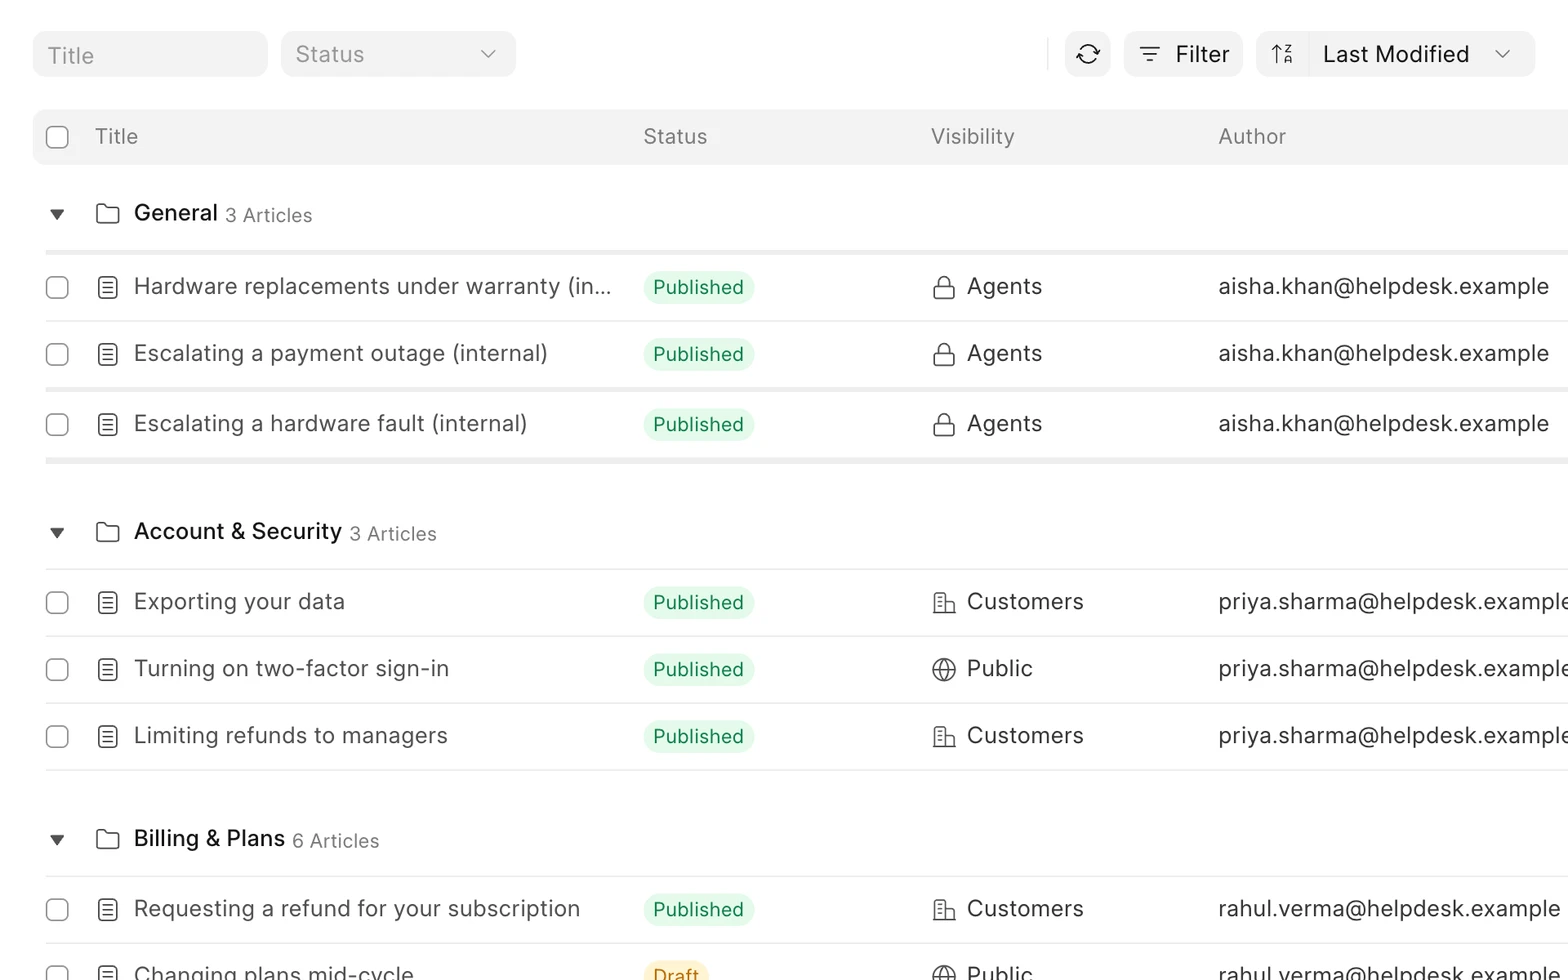This screenshot has width=1568, height=980.
Task: Open the Filter options
Action: point(1183,54)
